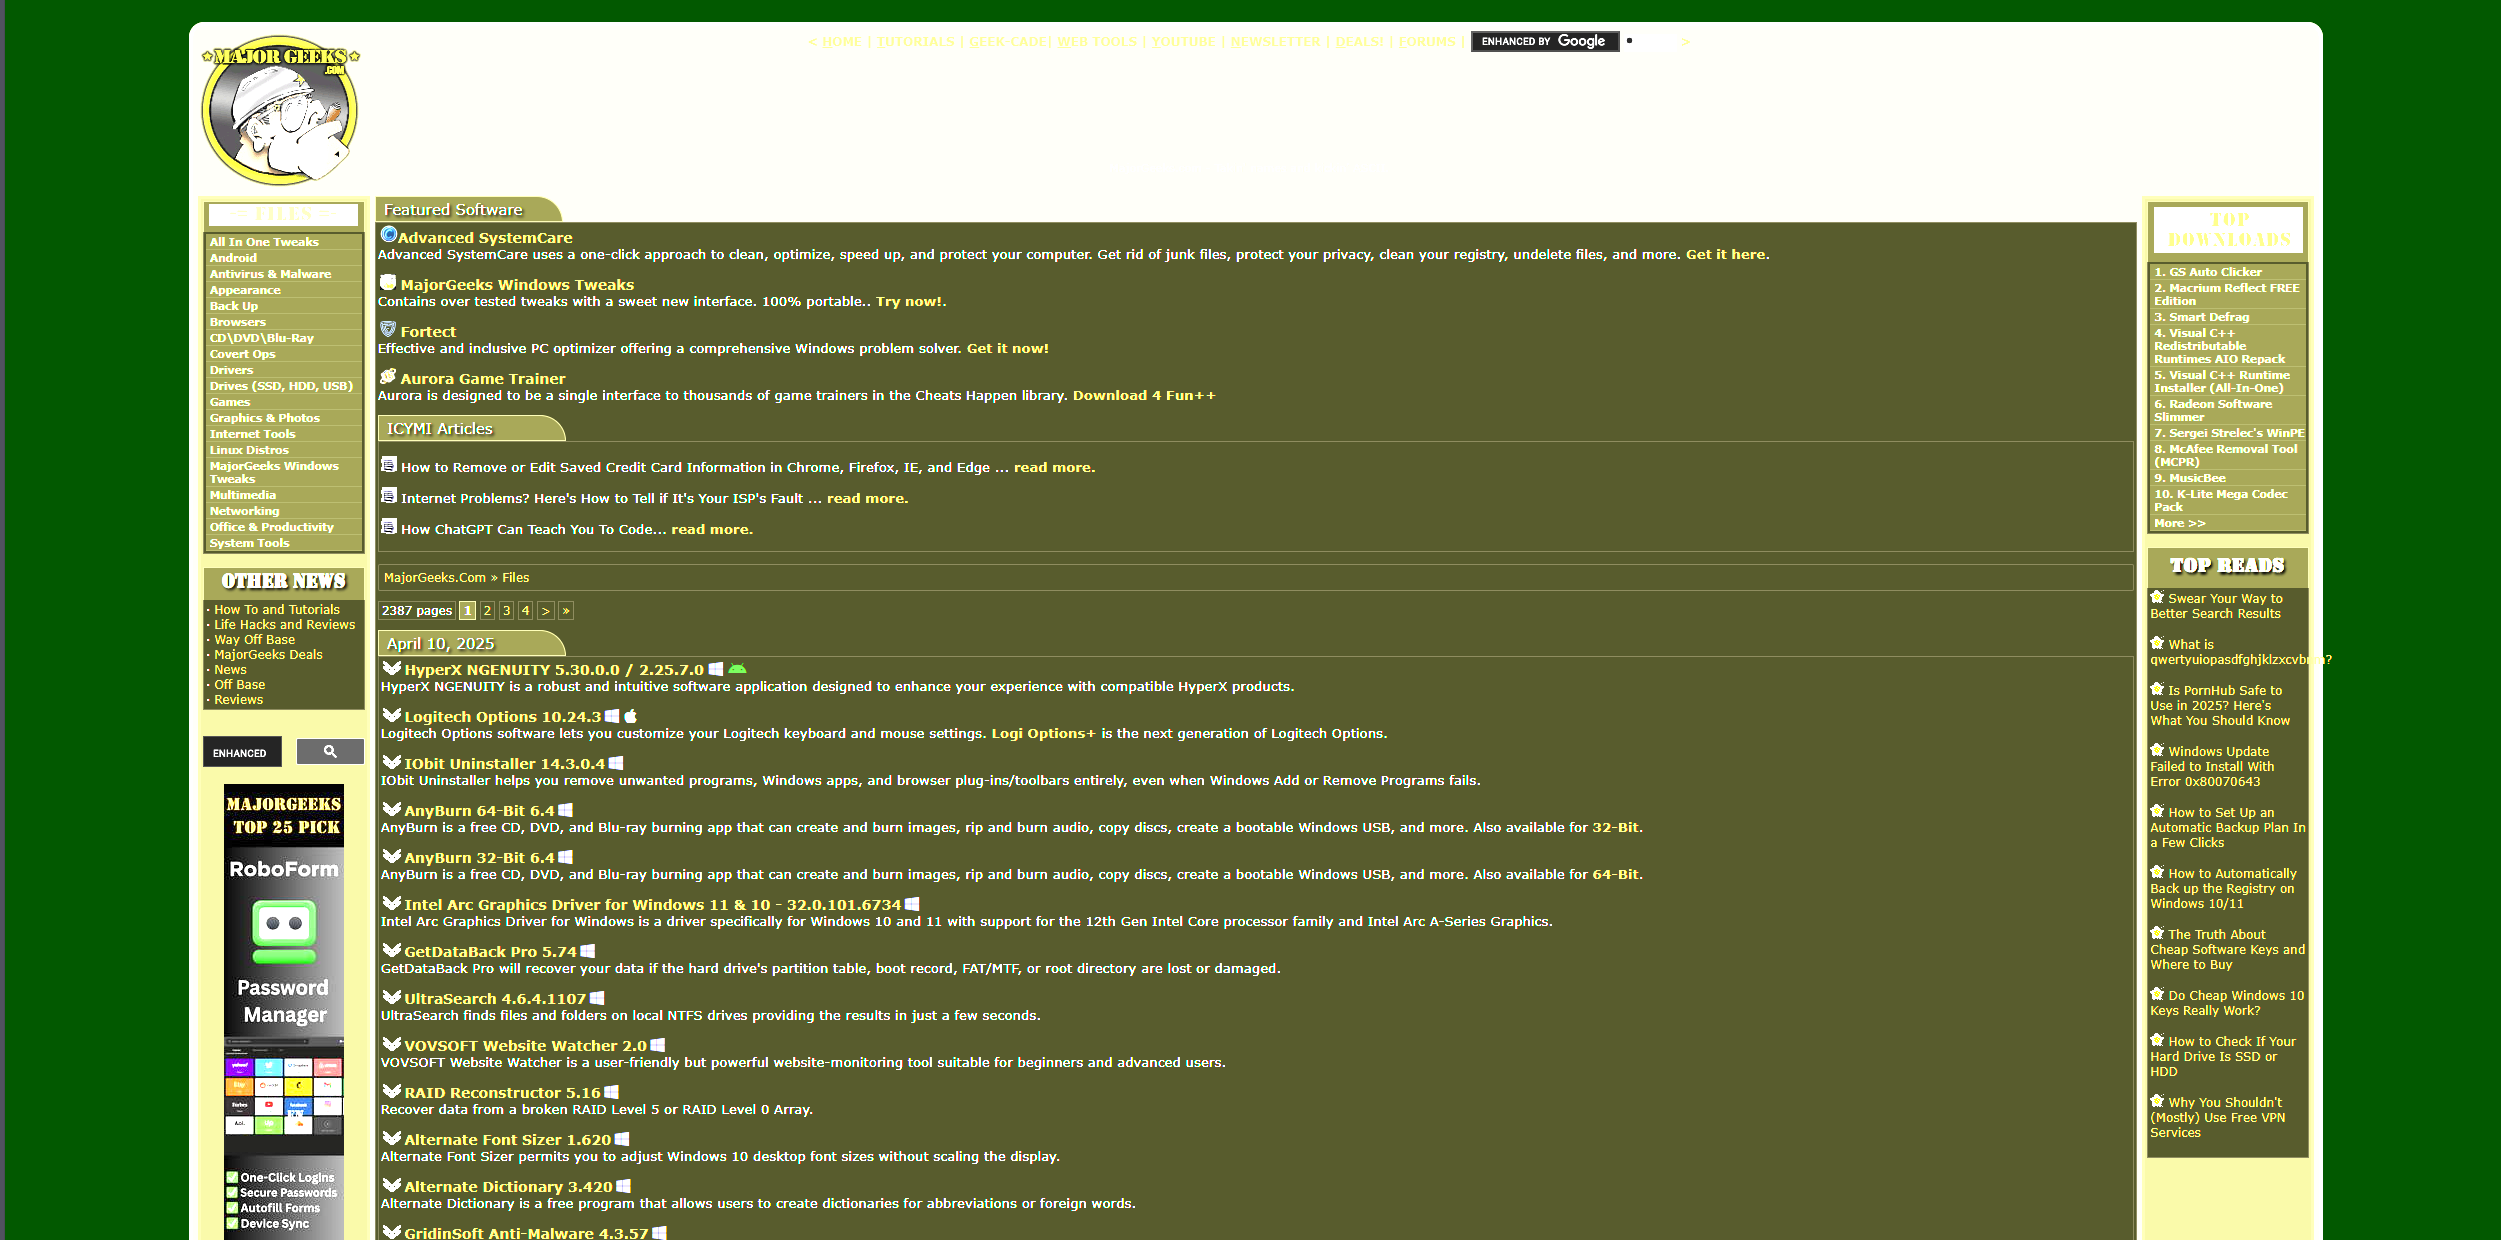Click the sidebar ENHANCED search input
2501x1240 pixels.
(x=242, y=752)
